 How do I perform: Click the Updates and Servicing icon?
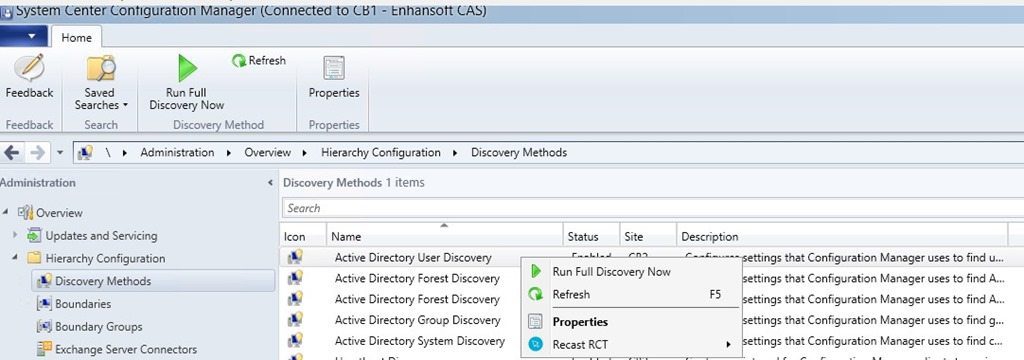(x=34, y=235)
